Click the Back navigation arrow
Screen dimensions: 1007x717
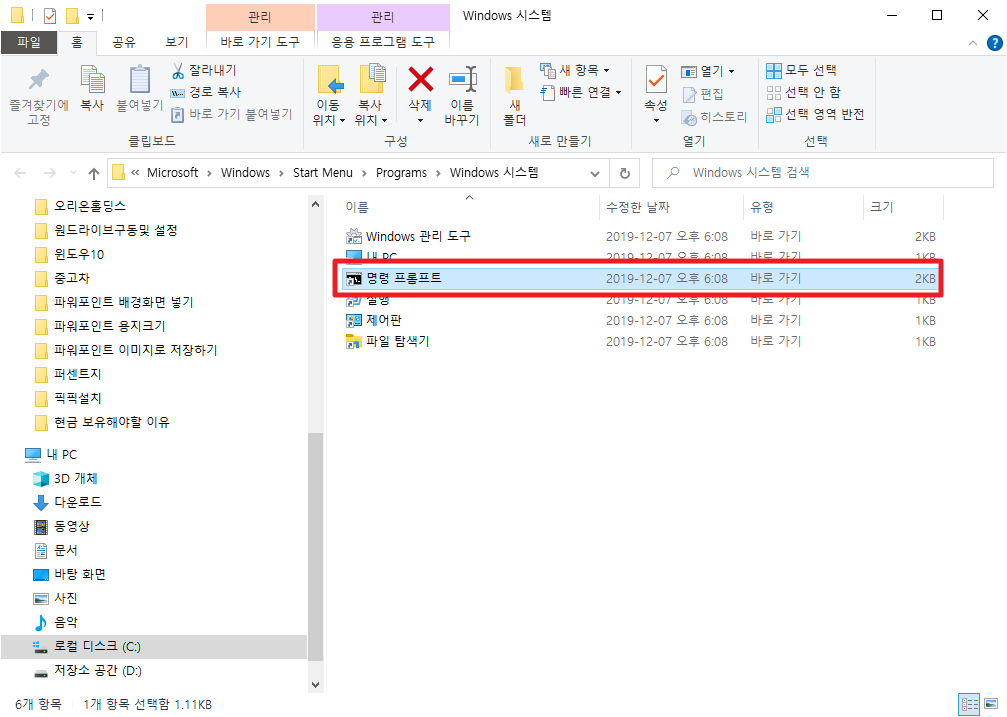(21, 173)
